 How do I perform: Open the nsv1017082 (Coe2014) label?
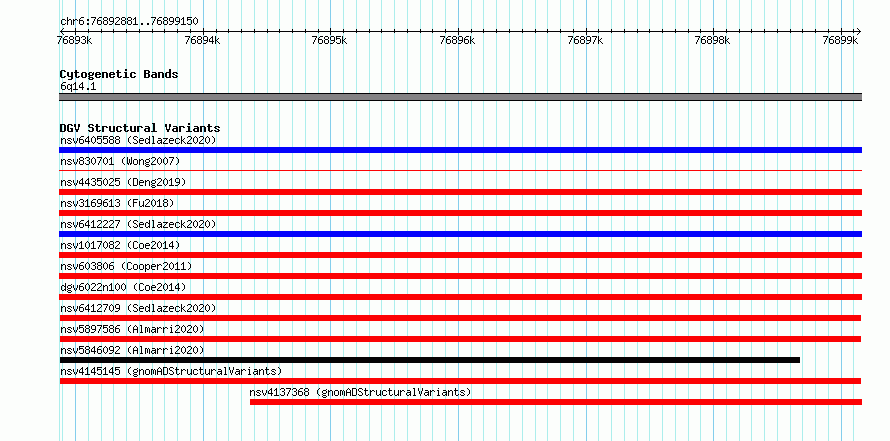[x=120, y=245]
